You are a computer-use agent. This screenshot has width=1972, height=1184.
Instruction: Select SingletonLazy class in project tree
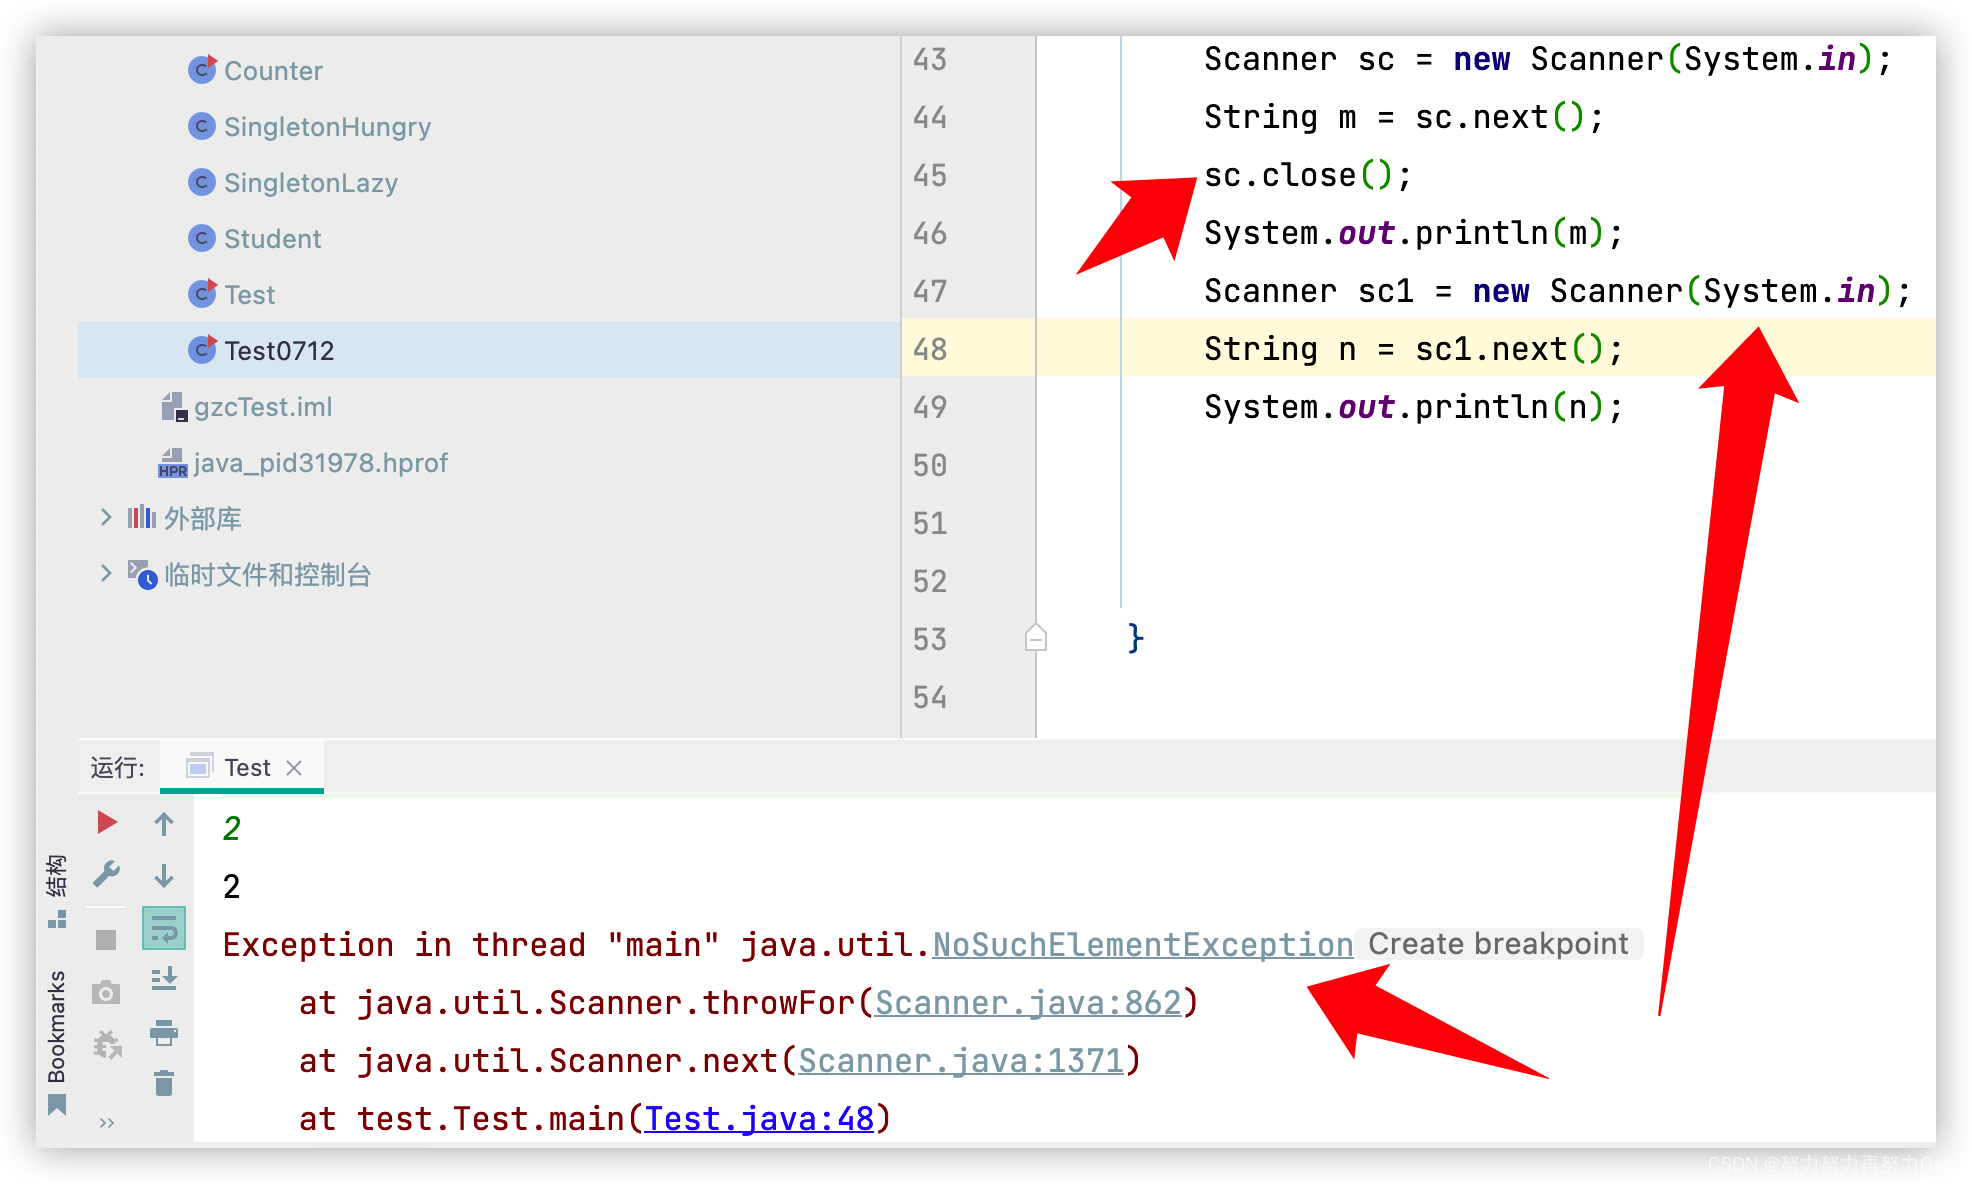click(x=310, y=183)
